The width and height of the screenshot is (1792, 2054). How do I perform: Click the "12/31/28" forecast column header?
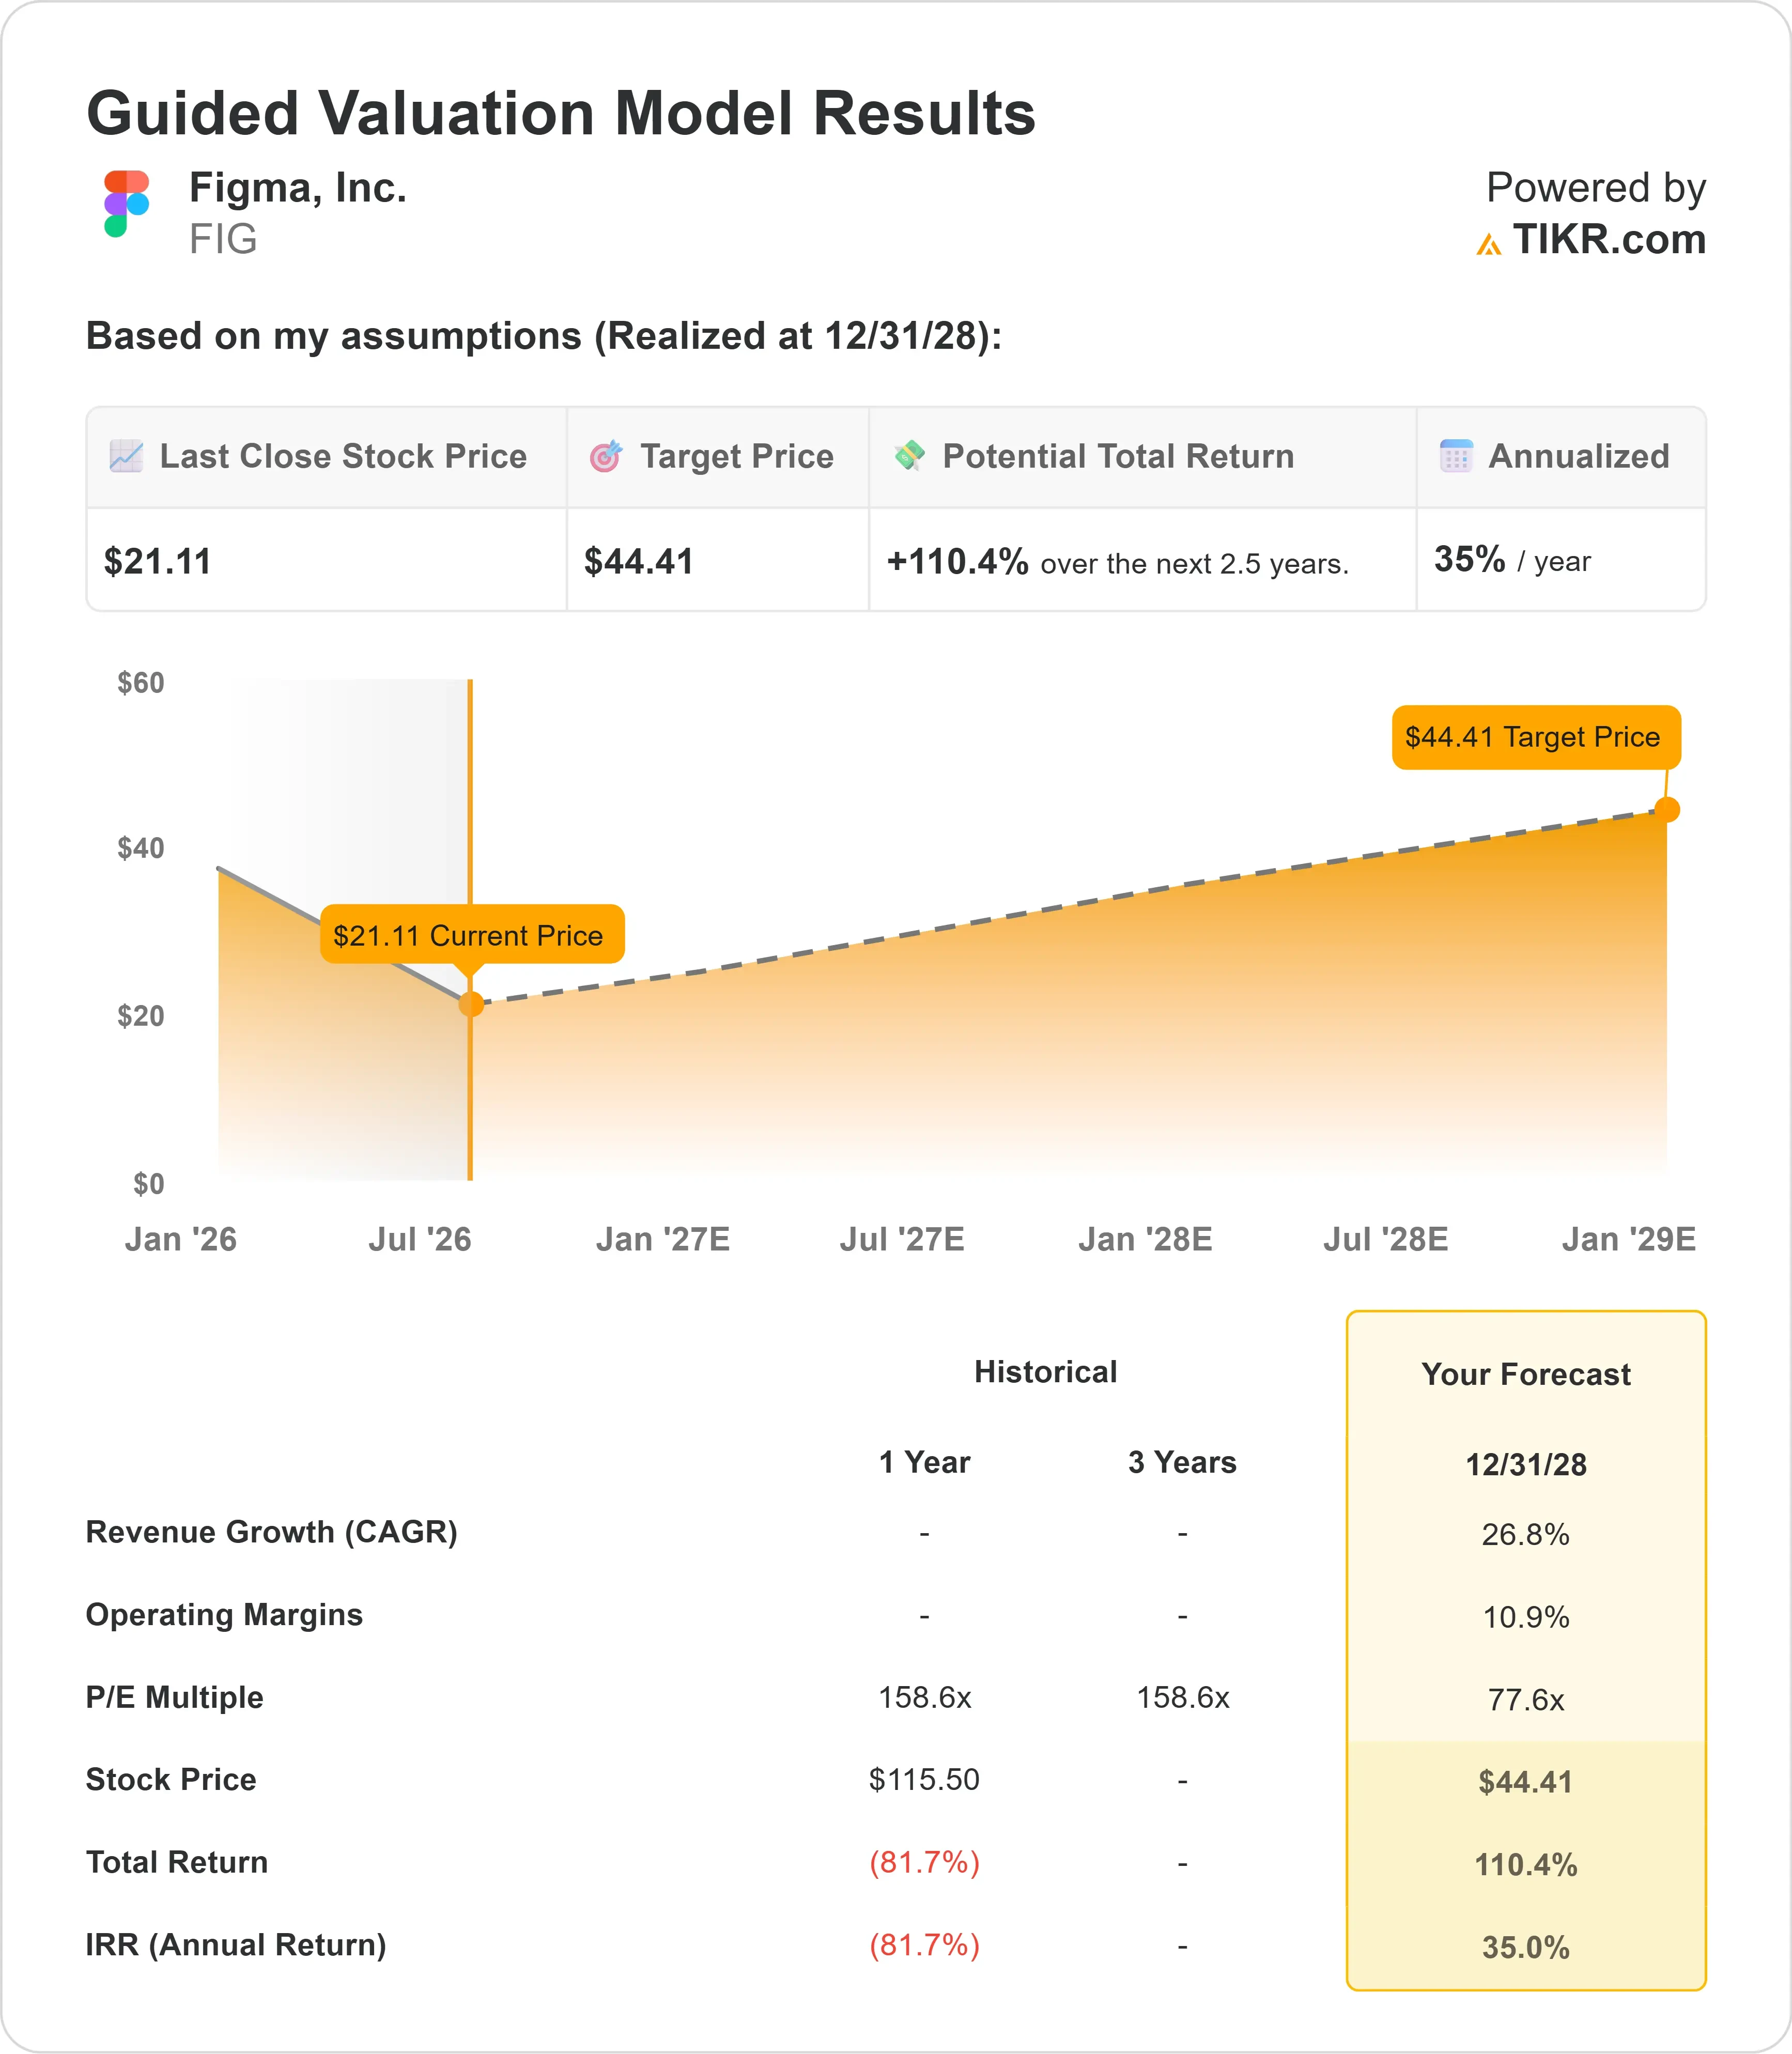pyautogui.click(x=1526, y=1465)
